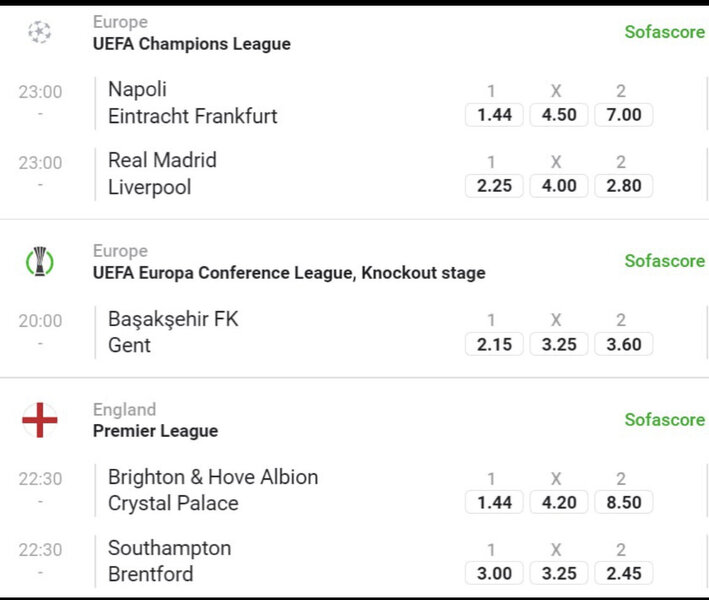The height and width of the screenshot is (600, 709).
Task: Click the Europa Conference League trophy icon
Action: tap(39, 262)
